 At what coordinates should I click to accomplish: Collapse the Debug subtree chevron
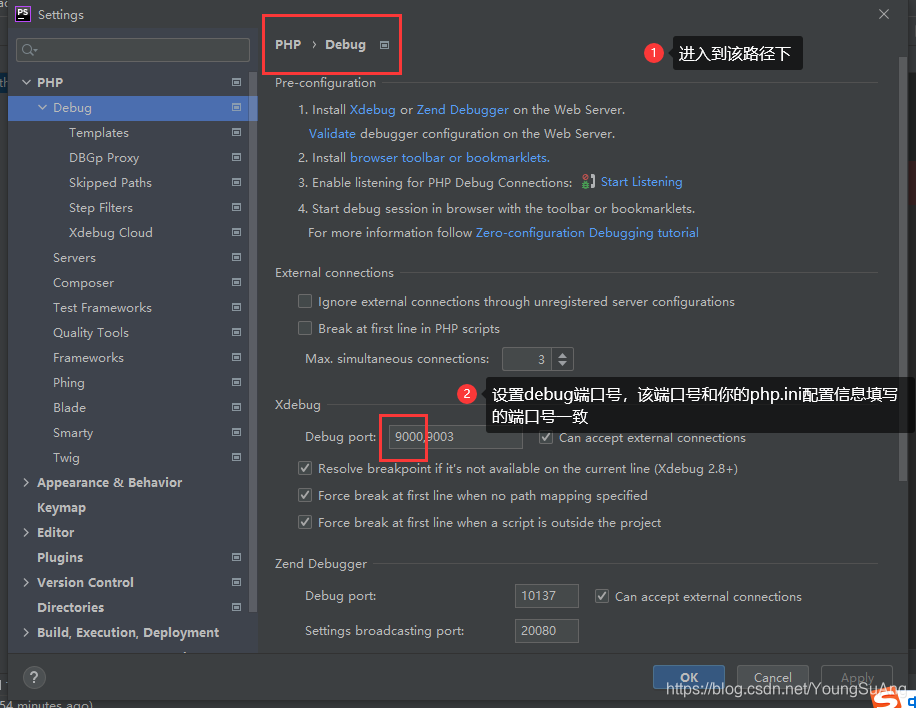click(x=42, y=107)
